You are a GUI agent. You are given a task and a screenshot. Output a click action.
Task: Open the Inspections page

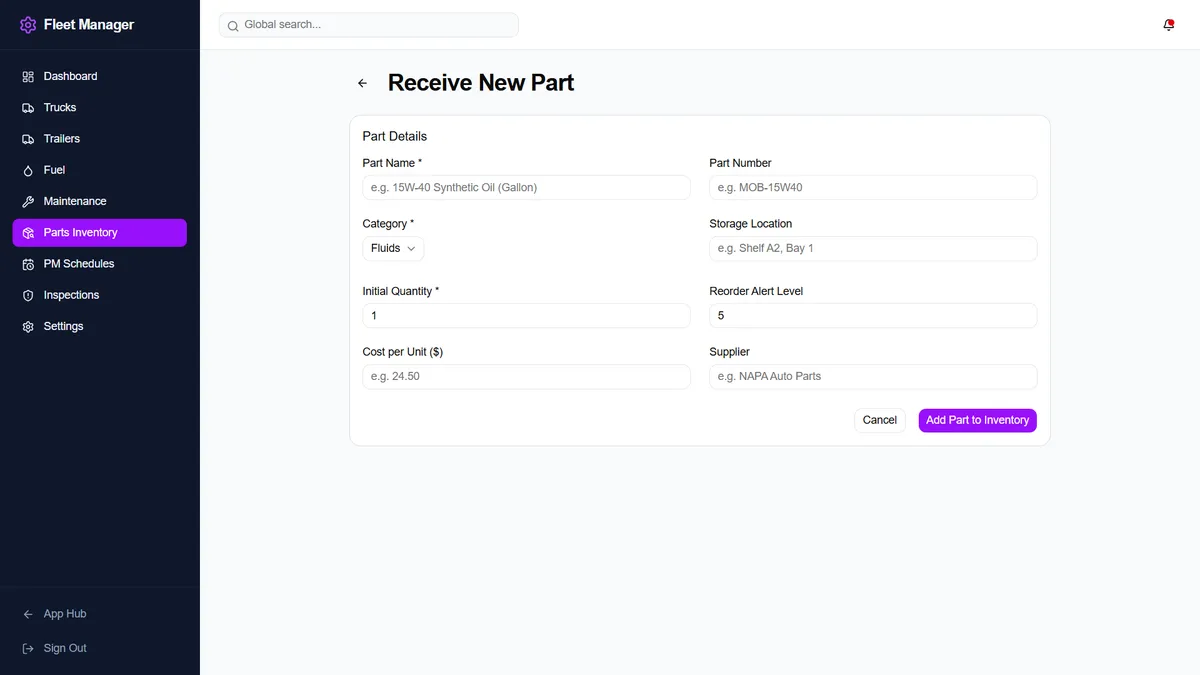(99, 295)
